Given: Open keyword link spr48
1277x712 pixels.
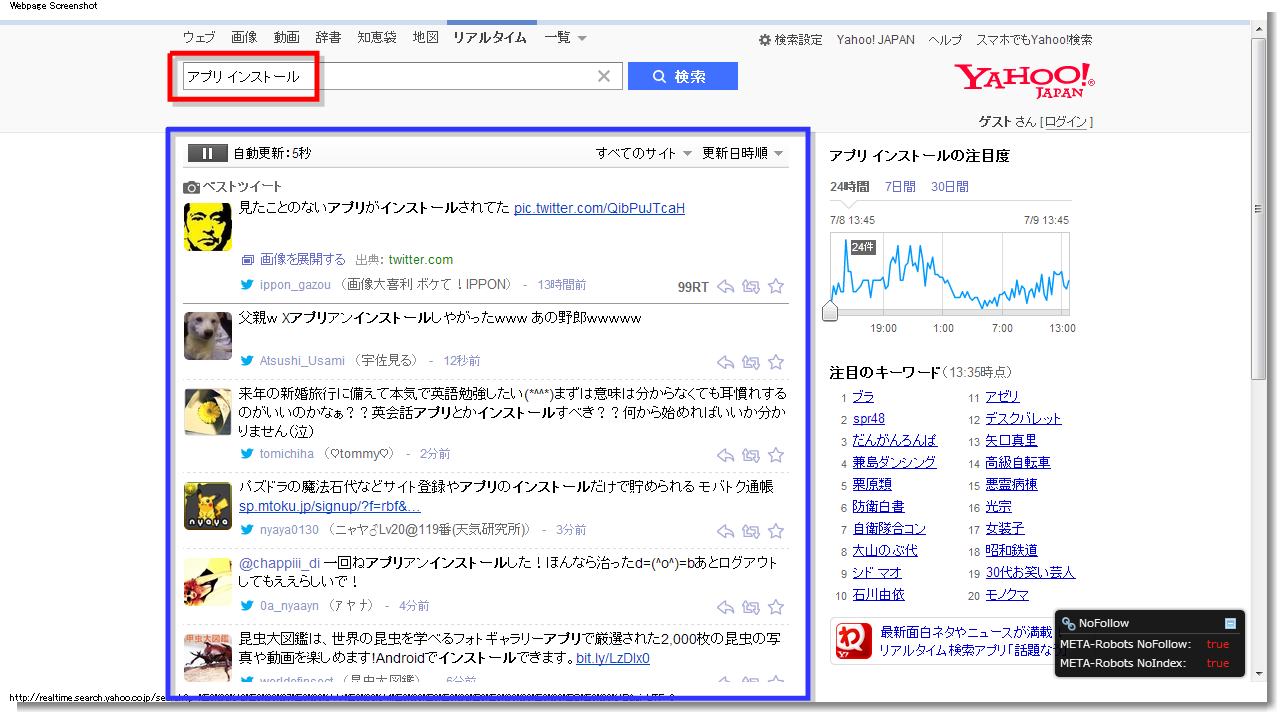Looking at the screenshot, I should (869, 418).
